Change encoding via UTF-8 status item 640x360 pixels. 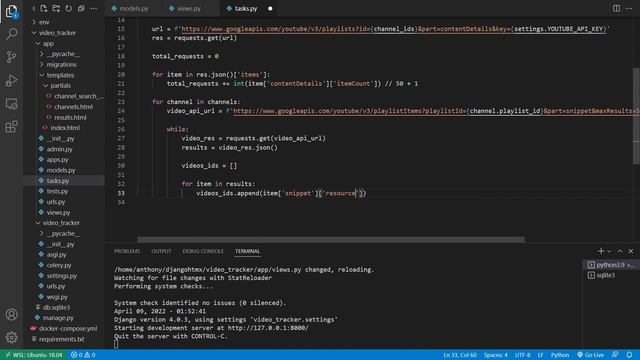click(x=522, y=355)
